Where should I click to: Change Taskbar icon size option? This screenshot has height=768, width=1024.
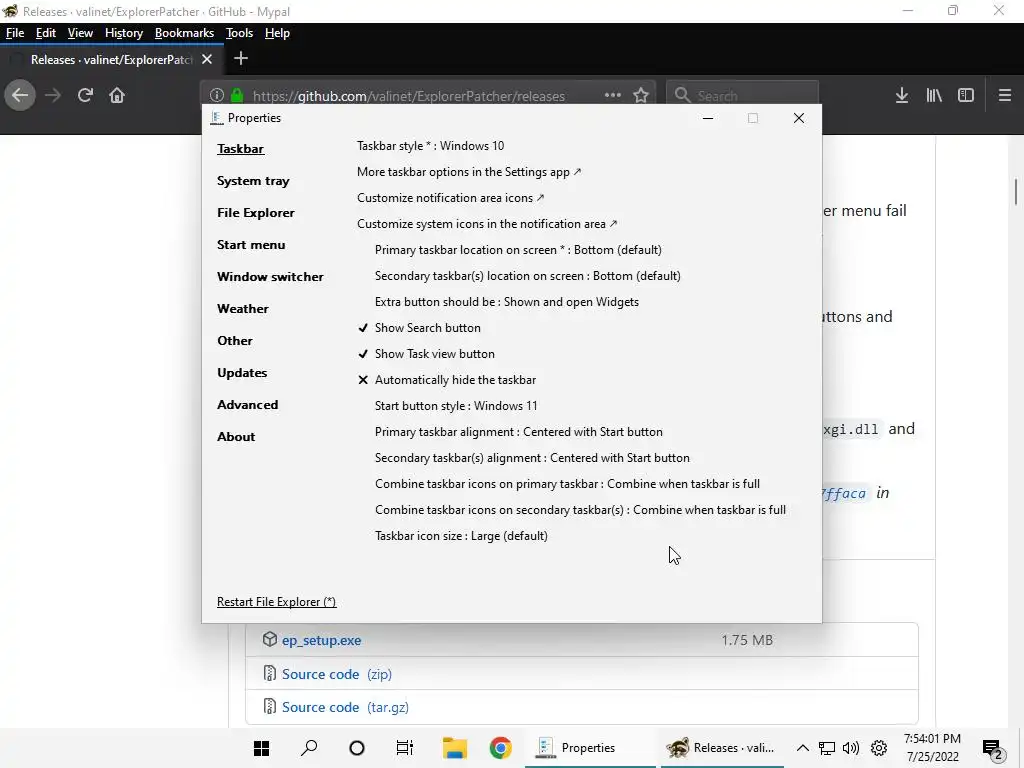[x=461, y=536]
